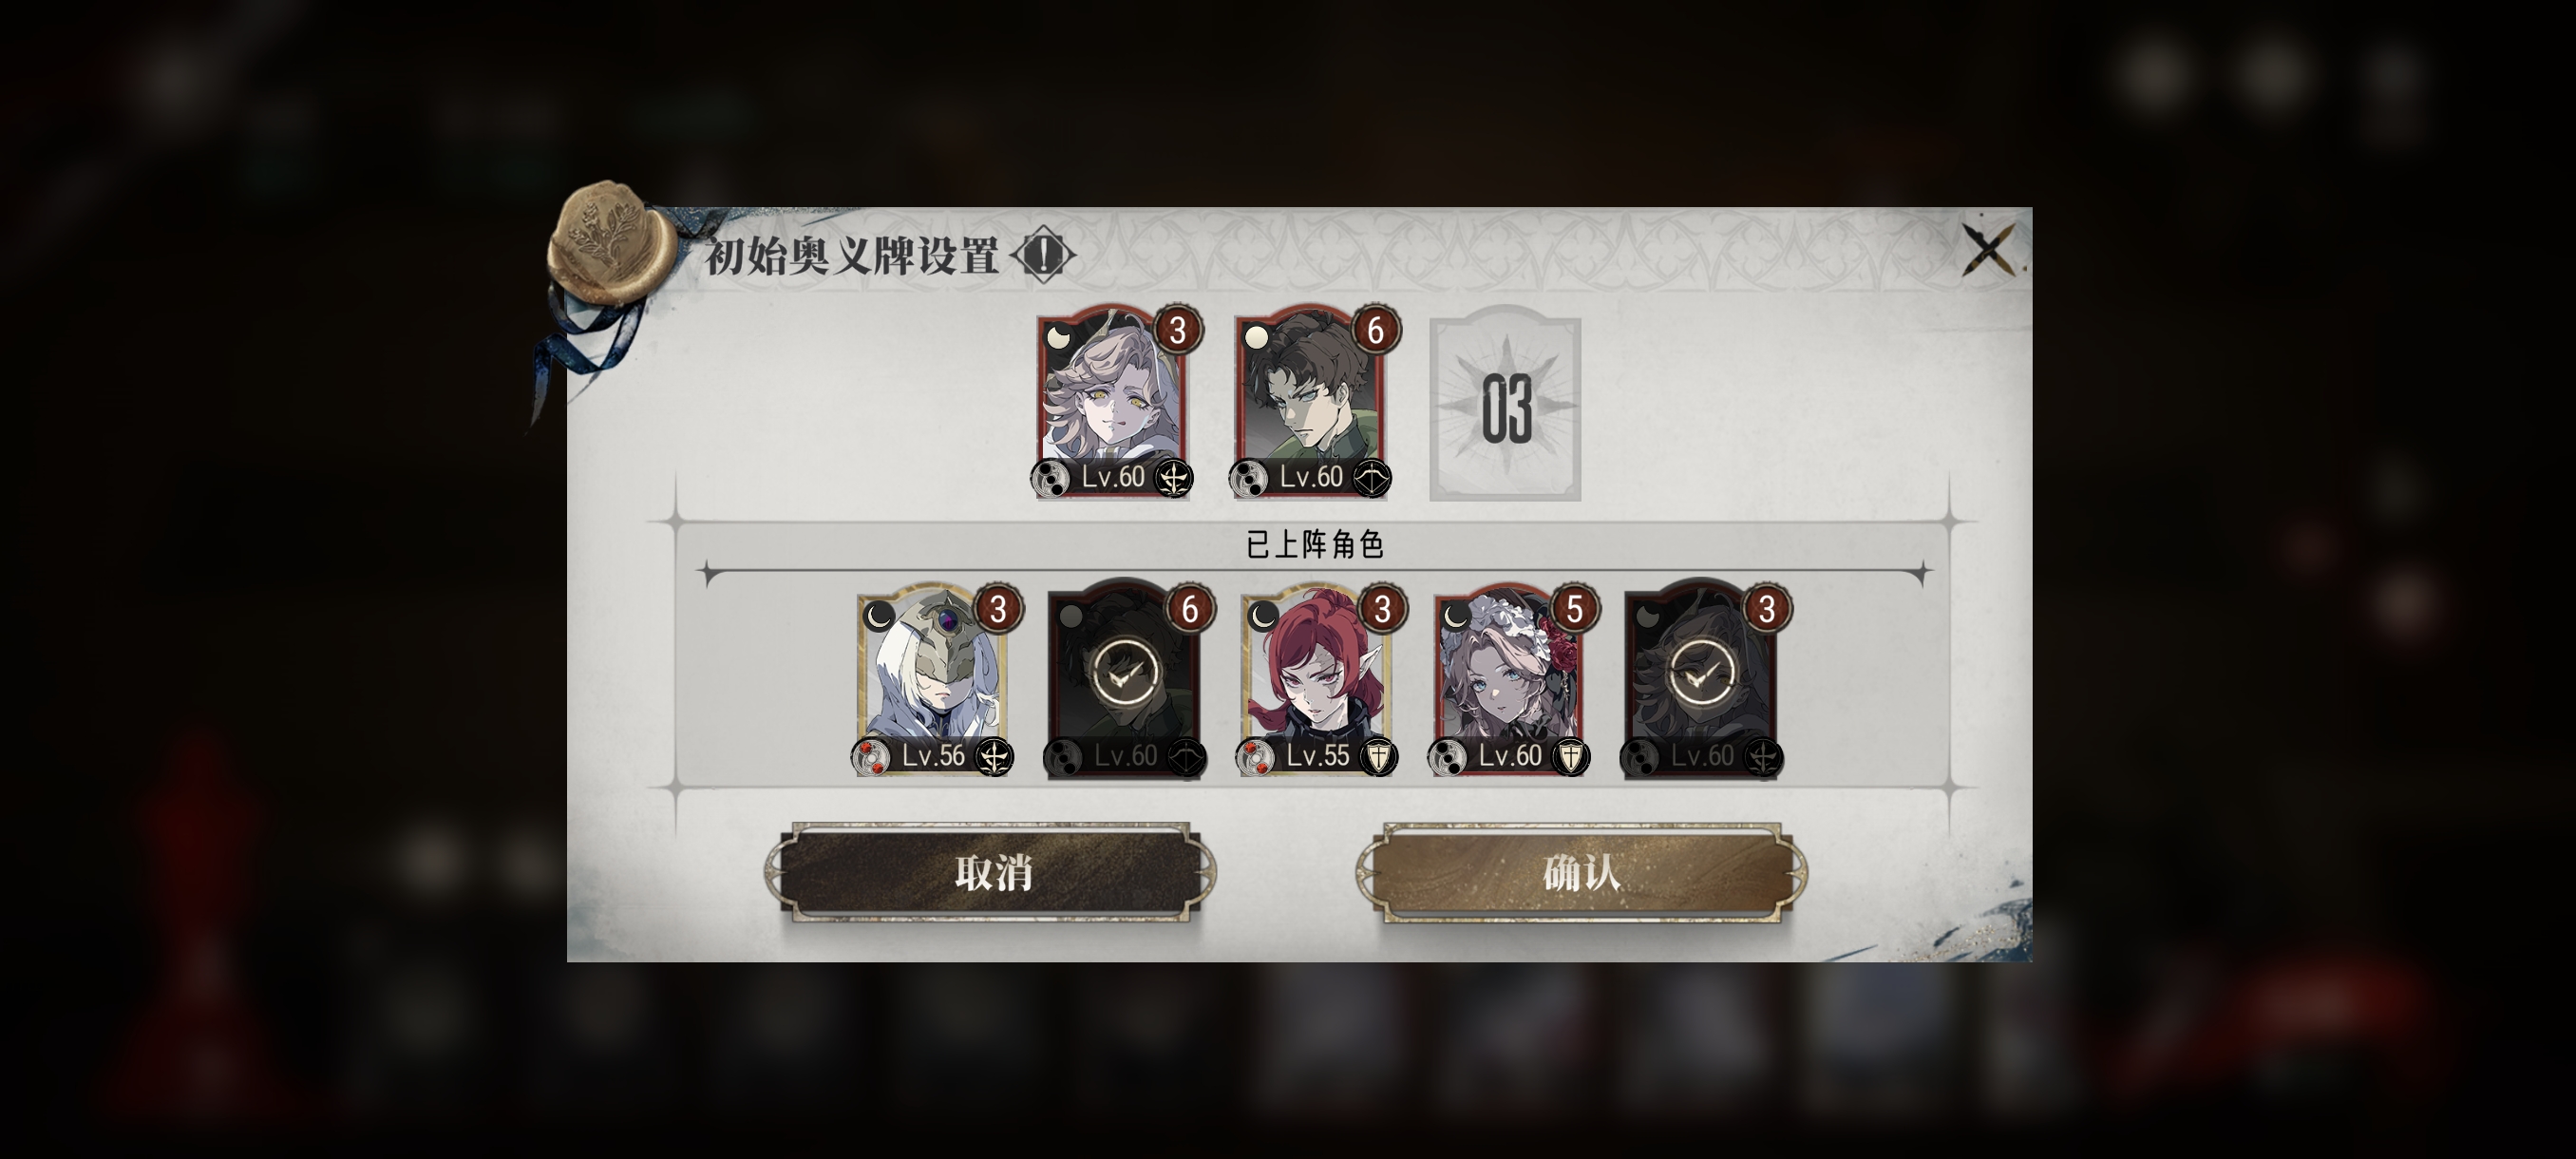2576x1159 pixels.
Task: Click the exclamation info icon beside title
Action: pos(1043,256)
